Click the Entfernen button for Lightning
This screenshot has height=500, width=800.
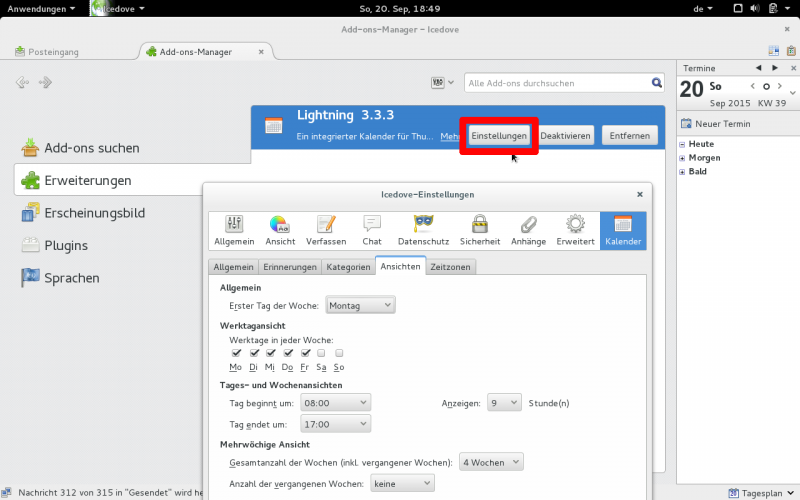[x=629, y=135]
